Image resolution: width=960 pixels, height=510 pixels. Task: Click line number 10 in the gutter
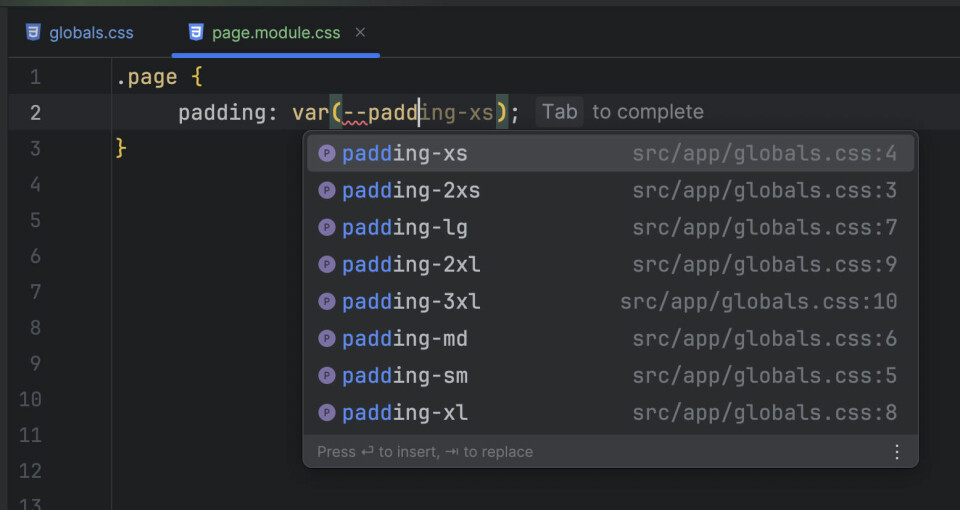30,399
